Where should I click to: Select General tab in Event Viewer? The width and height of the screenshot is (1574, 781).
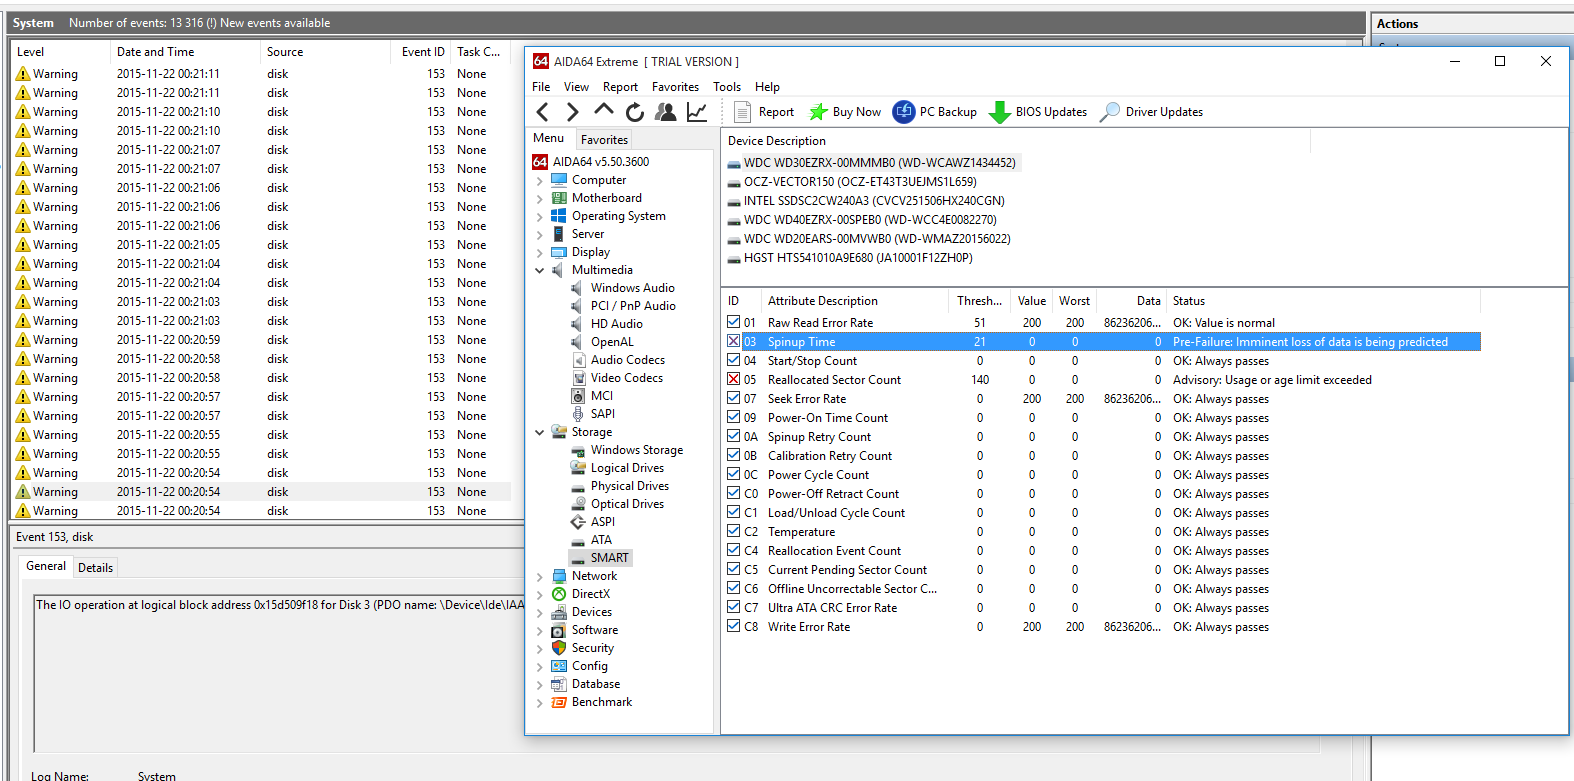pyautogui.click(x=46, y=566)
